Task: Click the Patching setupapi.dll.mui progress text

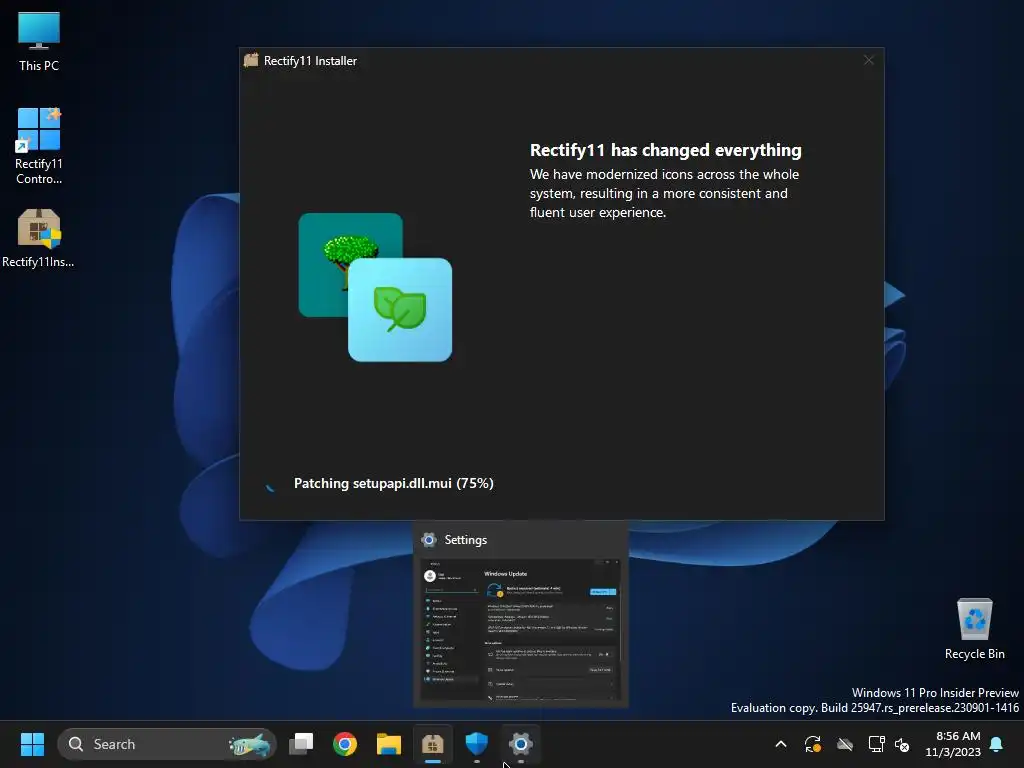Action: [x=394, y=483]
